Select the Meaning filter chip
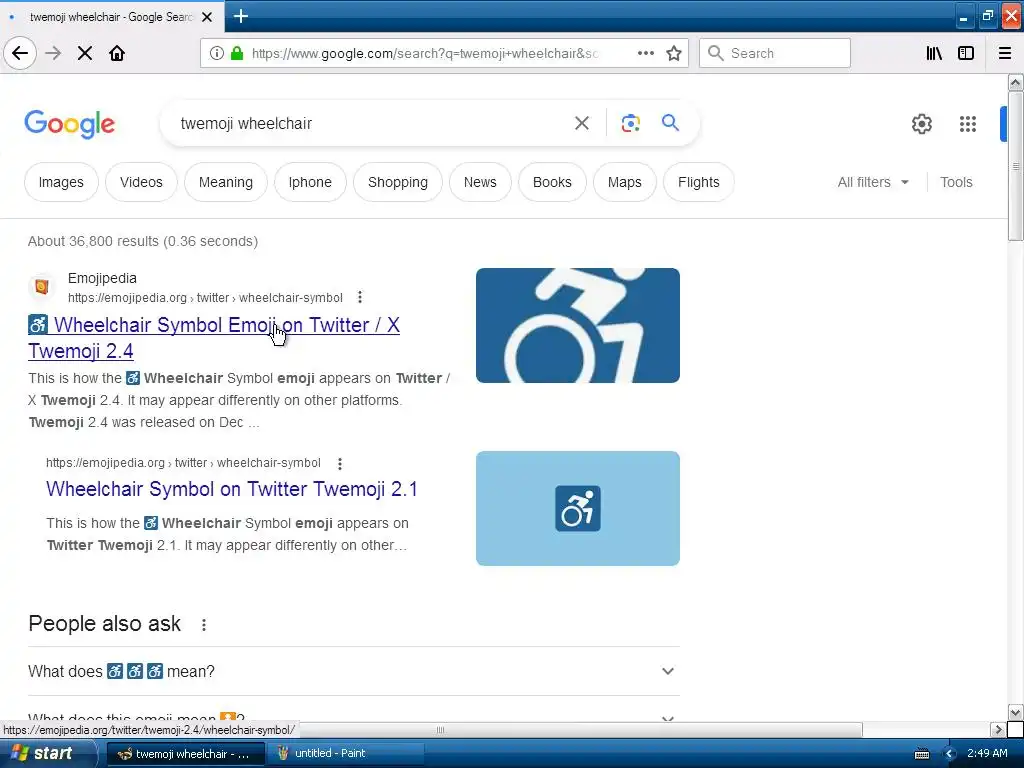 point(226,182)
